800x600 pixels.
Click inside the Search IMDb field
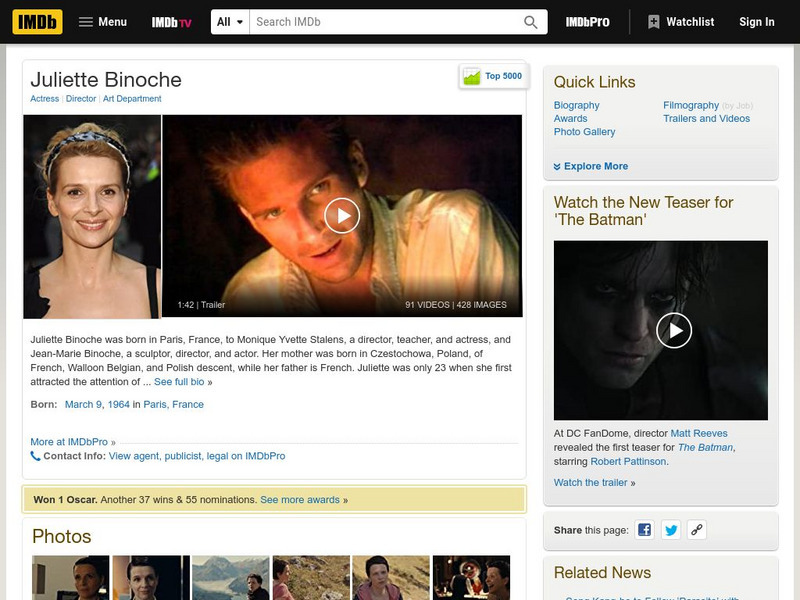coord(380,20)
